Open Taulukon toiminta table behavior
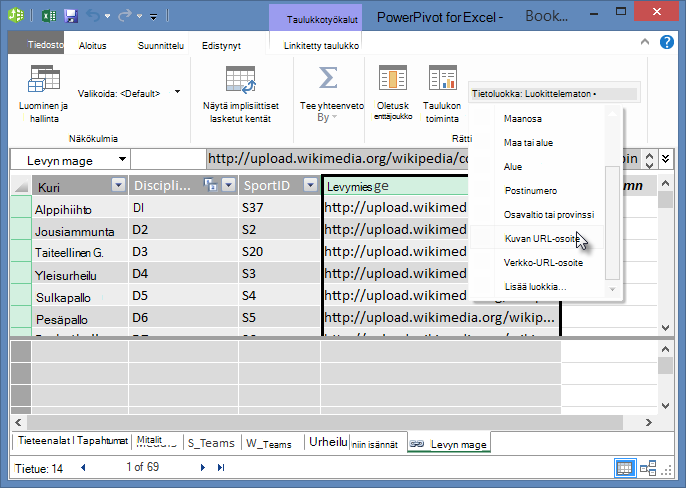The height and width of the screenshot is (488, 686). [442, 94]
